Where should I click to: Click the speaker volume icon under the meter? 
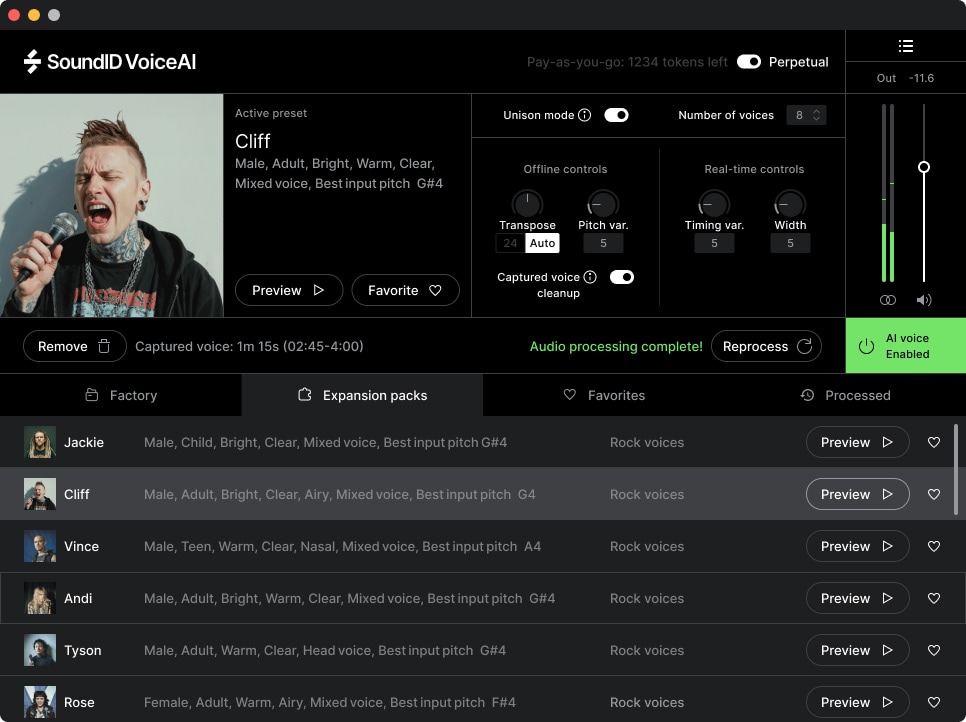[x=924, y=300]
